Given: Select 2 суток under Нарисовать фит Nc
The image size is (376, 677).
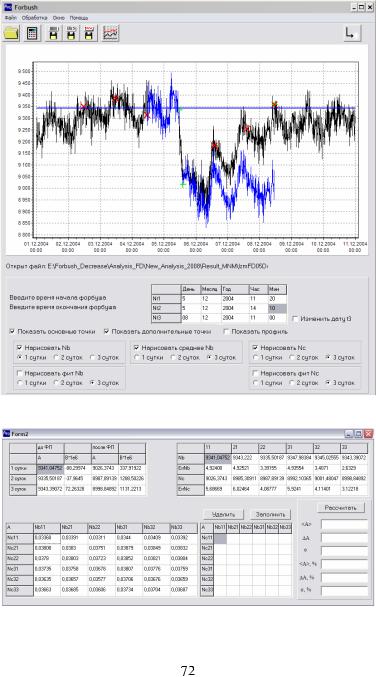Looking at the screenshot, I should pyautogui.click(x=292, y=383).
